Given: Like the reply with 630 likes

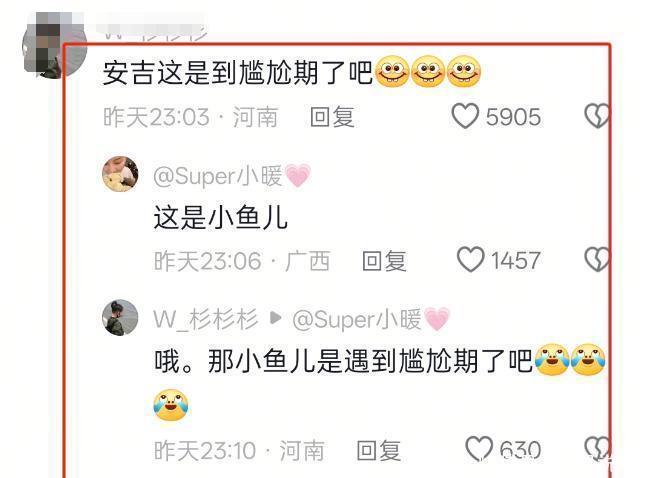Looking at the screenshot, I should tap(479, 449).
